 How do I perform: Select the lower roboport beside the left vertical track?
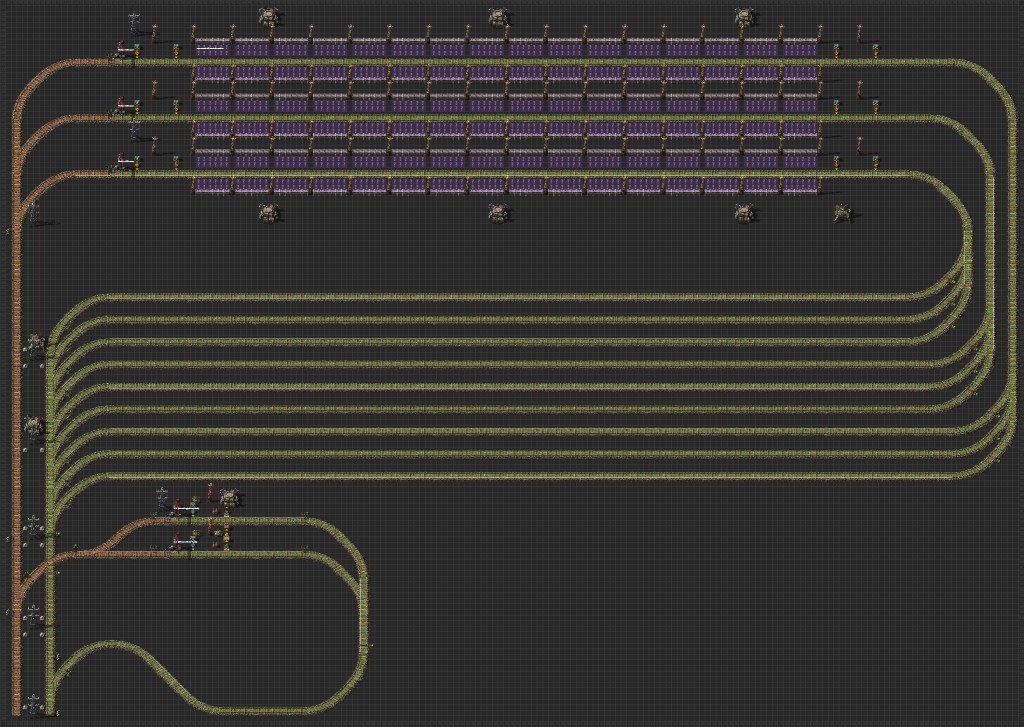[35, 427]
